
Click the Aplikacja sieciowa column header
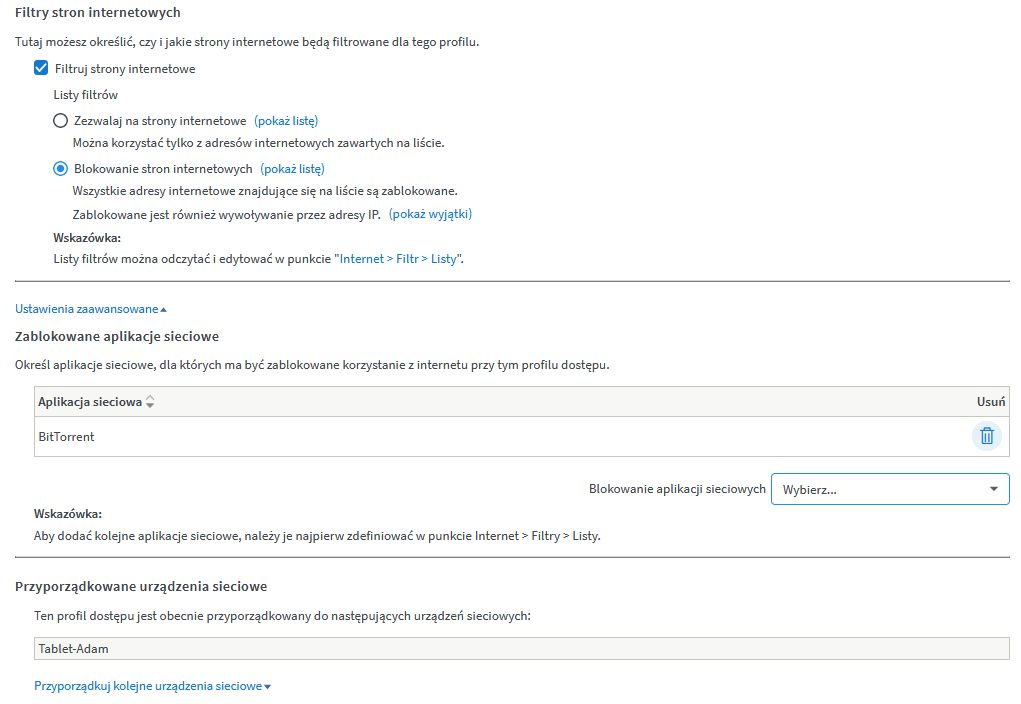click(89, 401)
